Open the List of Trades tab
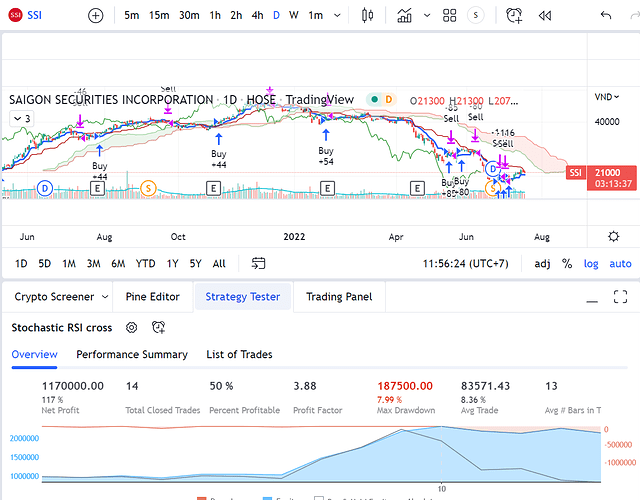Screen dimensions: 640x500 (239, 354)
